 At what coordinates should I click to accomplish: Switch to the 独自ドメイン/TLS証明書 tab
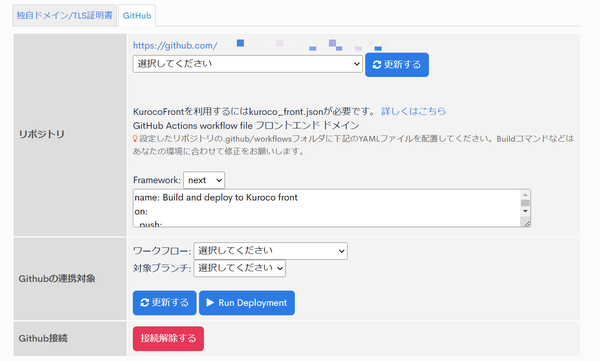(x=64, y=16)
